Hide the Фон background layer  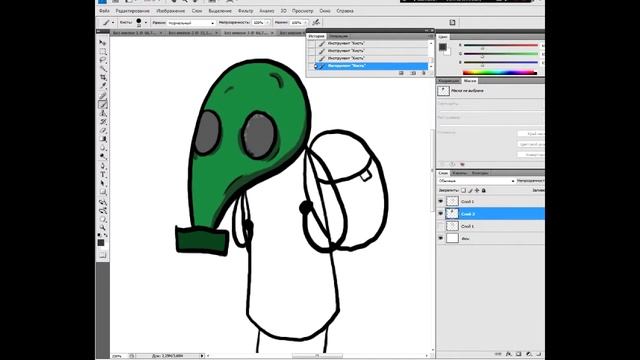point(440,238)
